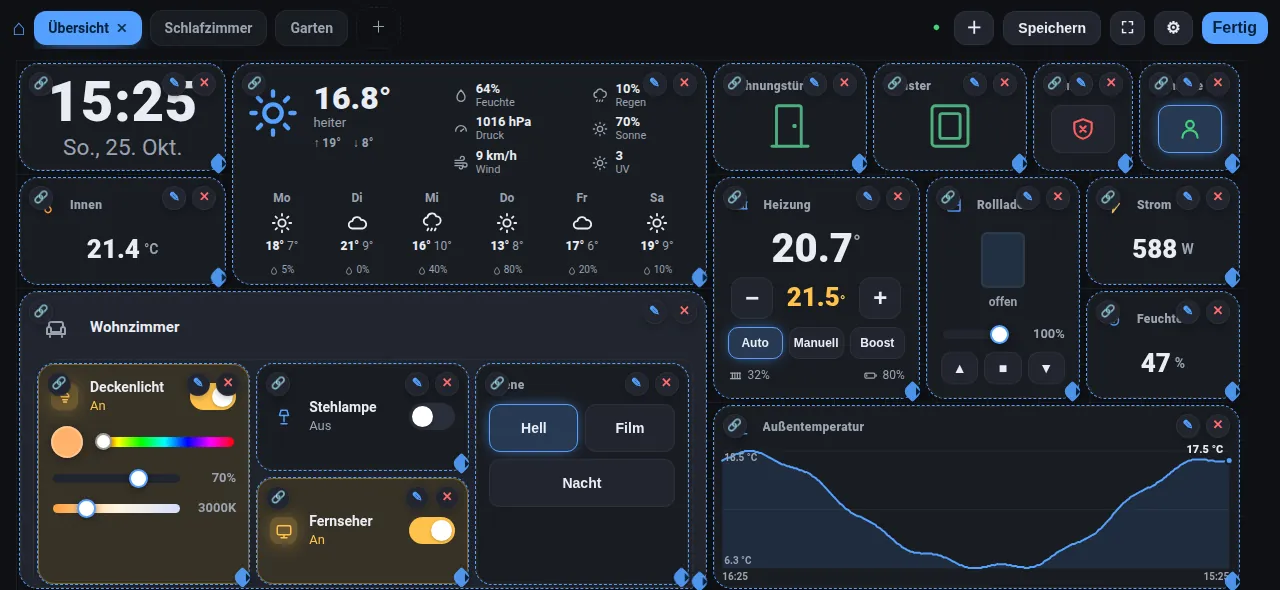Raise the shutter with up arrow

point(960,368)
